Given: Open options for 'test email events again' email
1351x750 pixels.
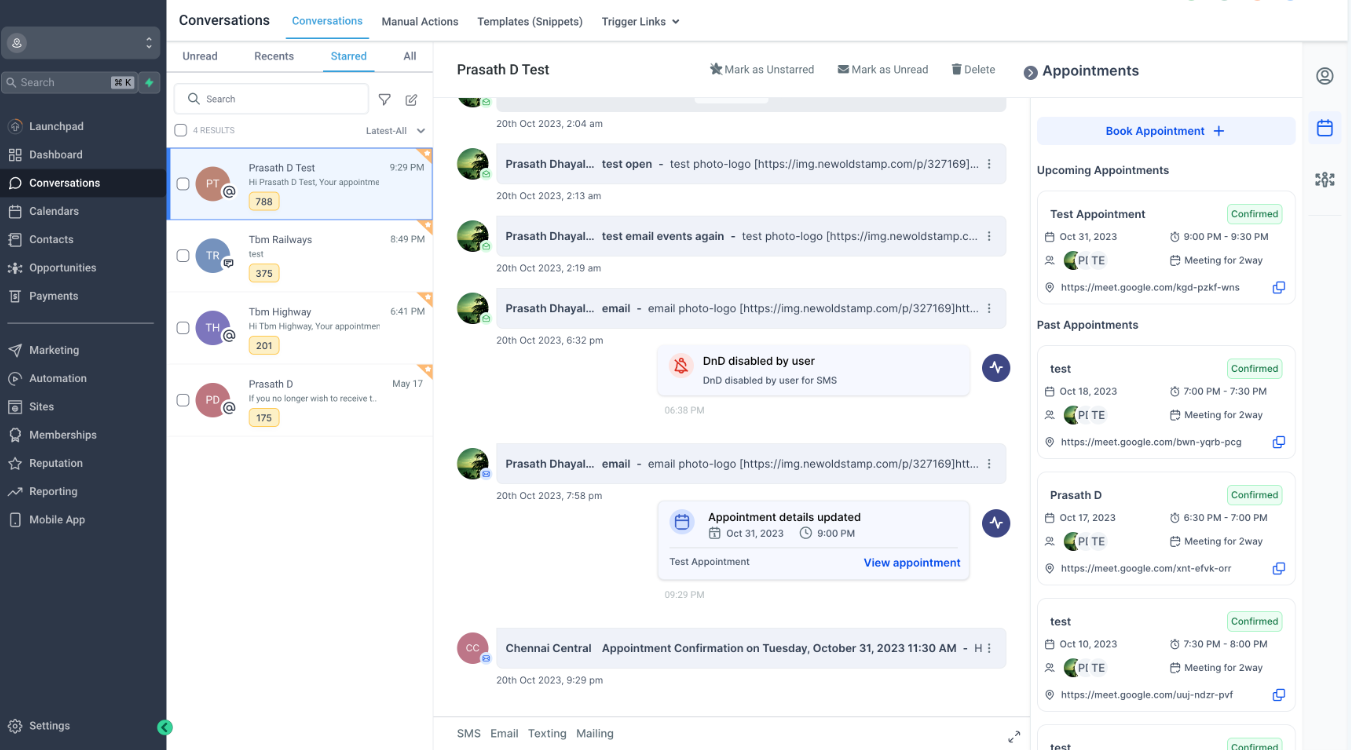Looking at the screenshot, I should pyautogui.click(x=989, y=236).
